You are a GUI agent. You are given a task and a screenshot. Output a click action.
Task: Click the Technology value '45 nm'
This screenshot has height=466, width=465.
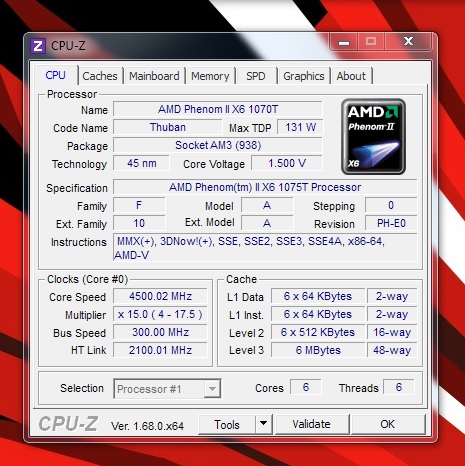[141, 163]
